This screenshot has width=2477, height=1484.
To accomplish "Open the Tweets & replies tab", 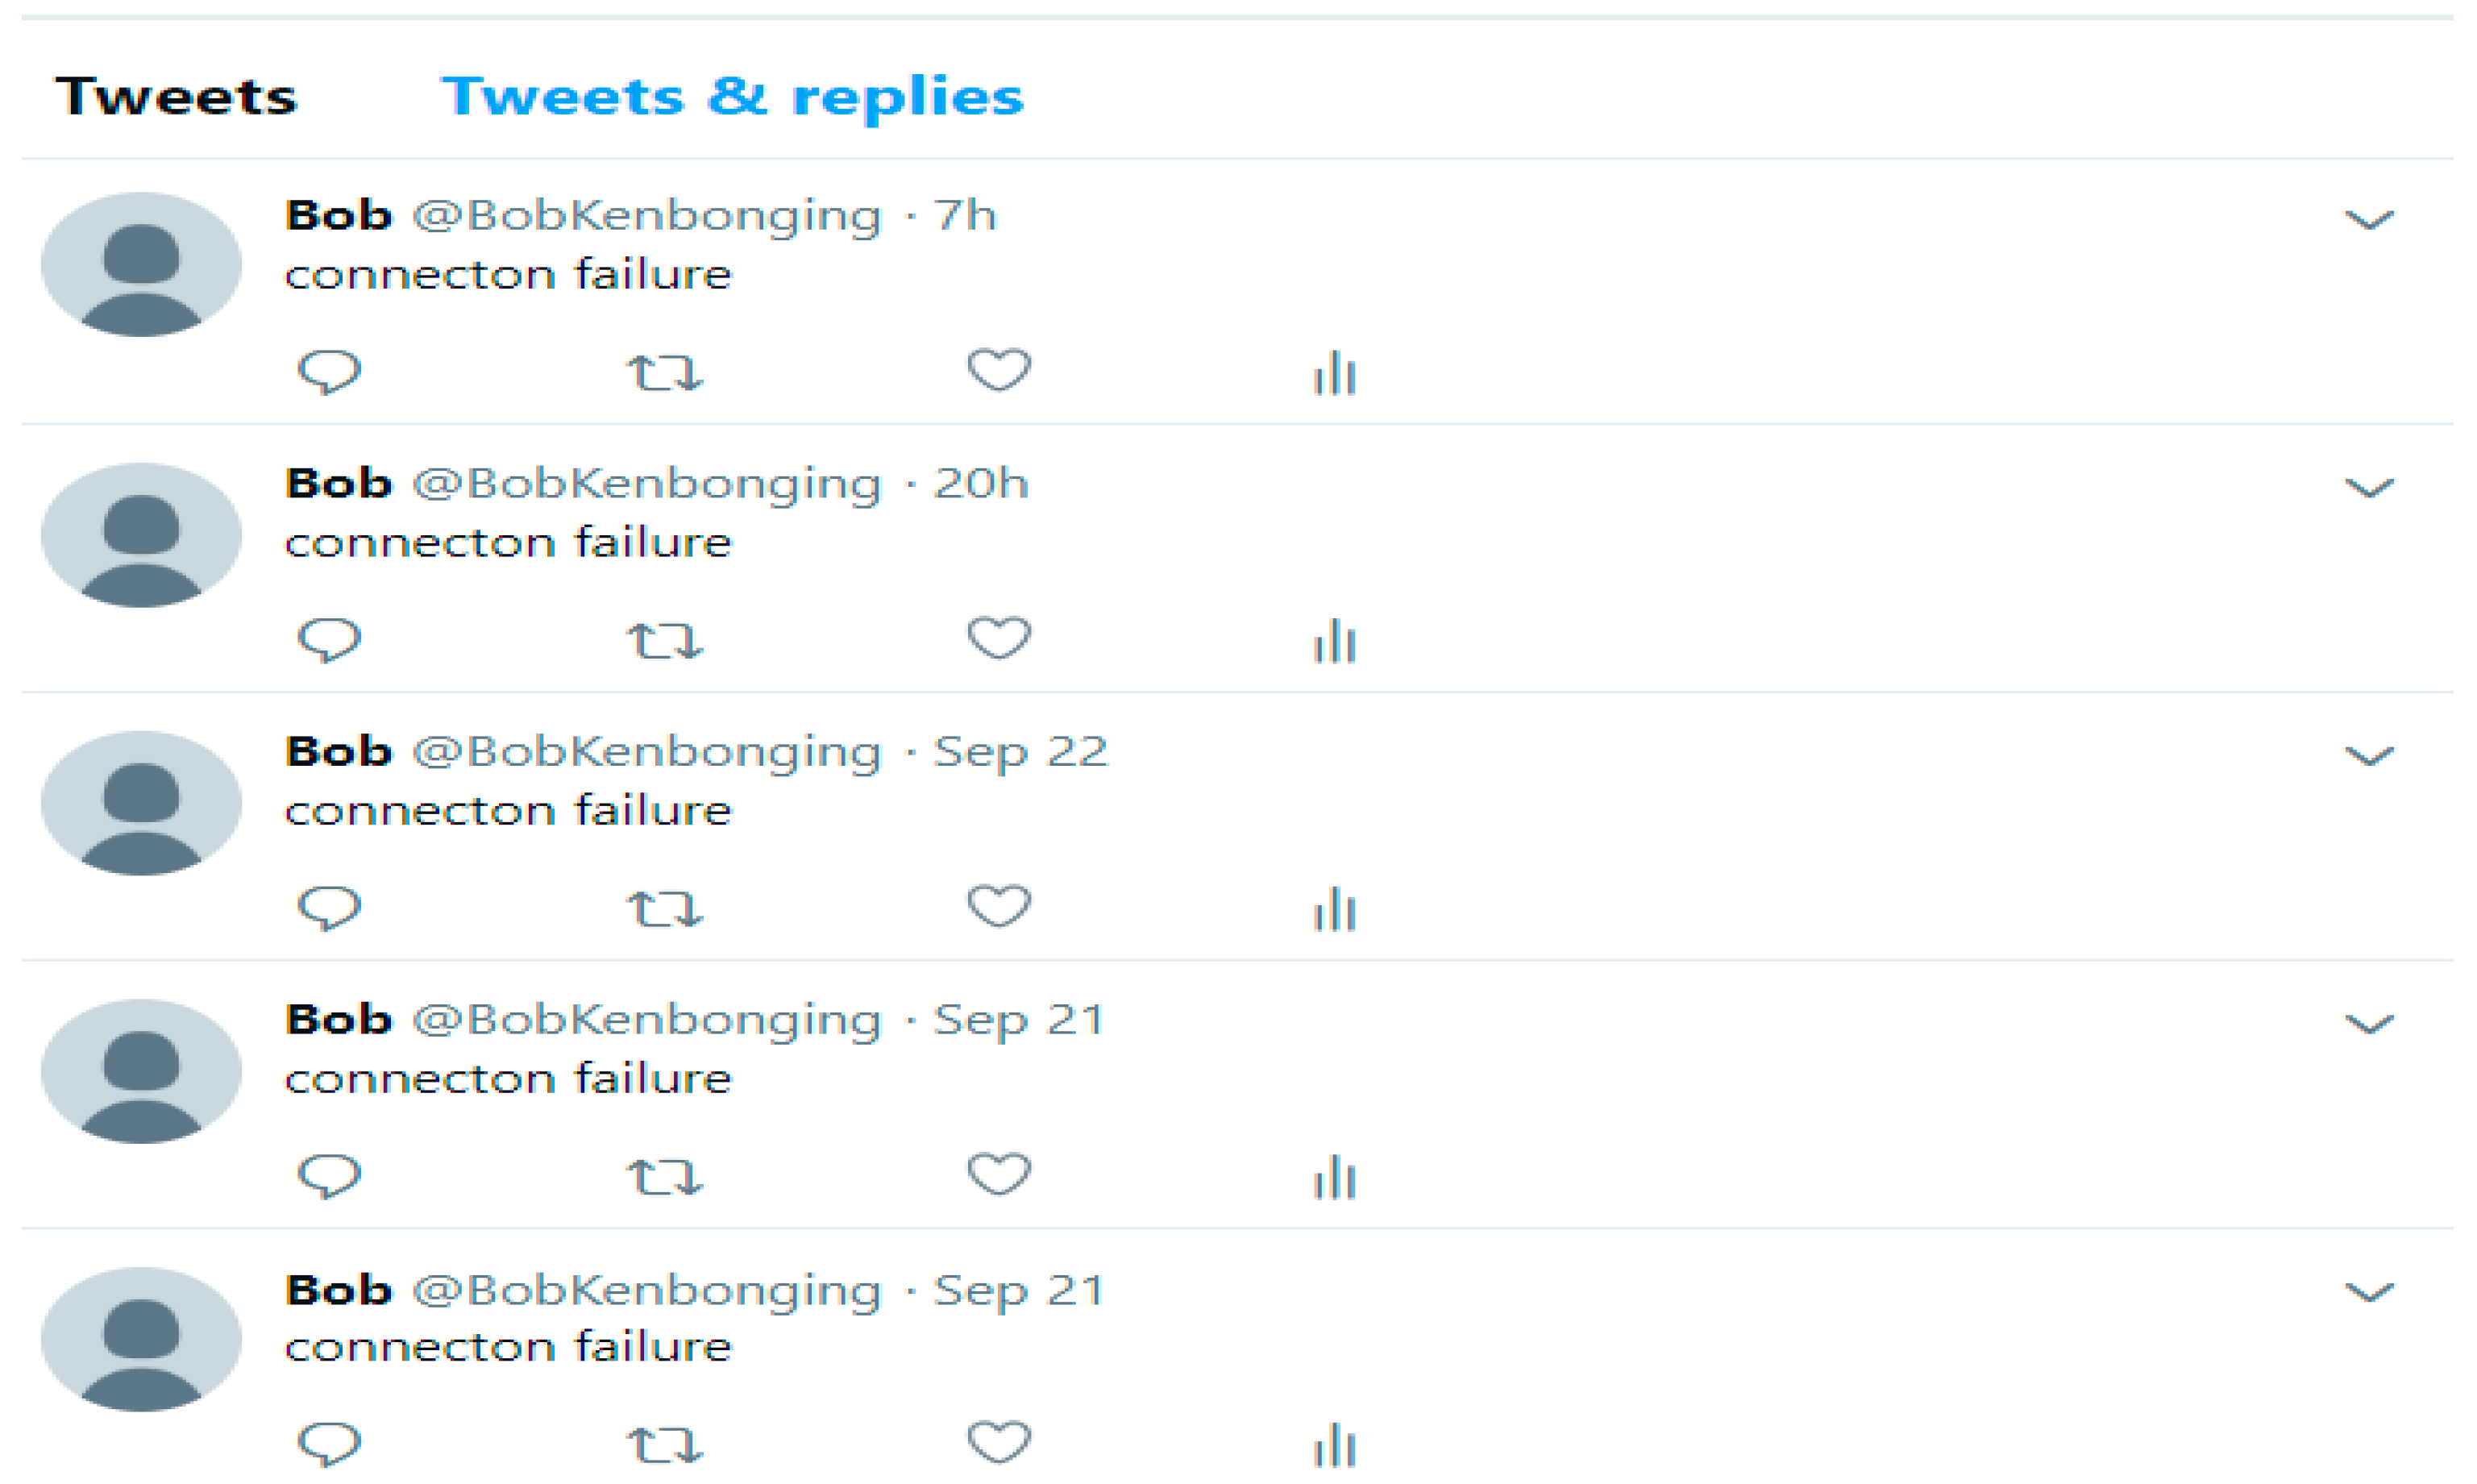I will point(733,97).
